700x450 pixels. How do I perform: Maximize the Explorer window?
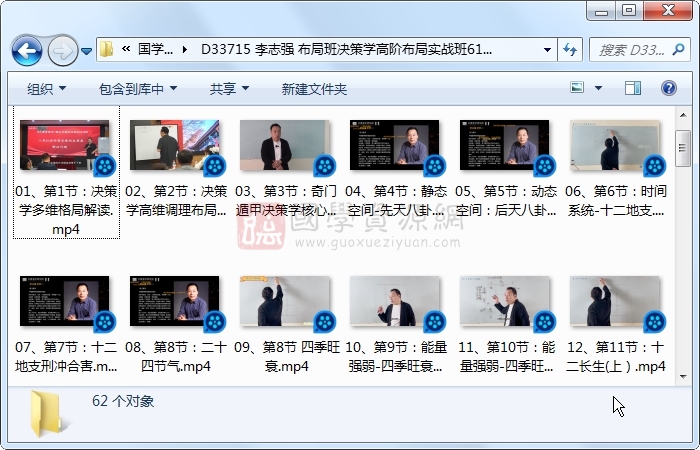click(629, 11)
